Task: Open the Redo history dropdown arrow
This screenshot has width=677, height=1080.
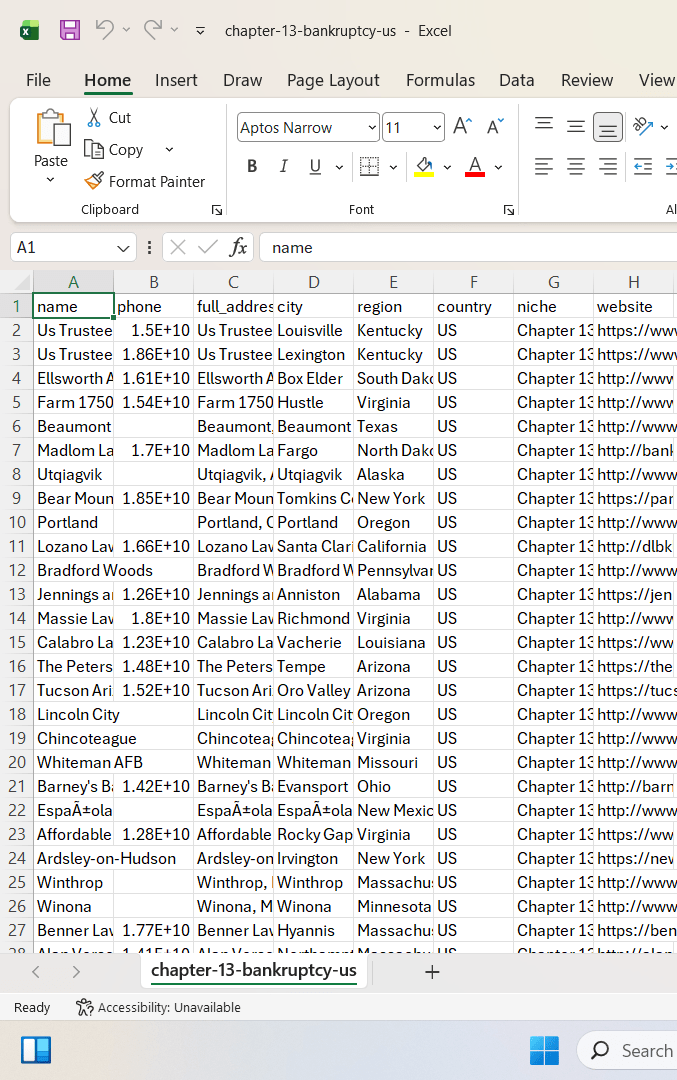Action: coord(174,30)
